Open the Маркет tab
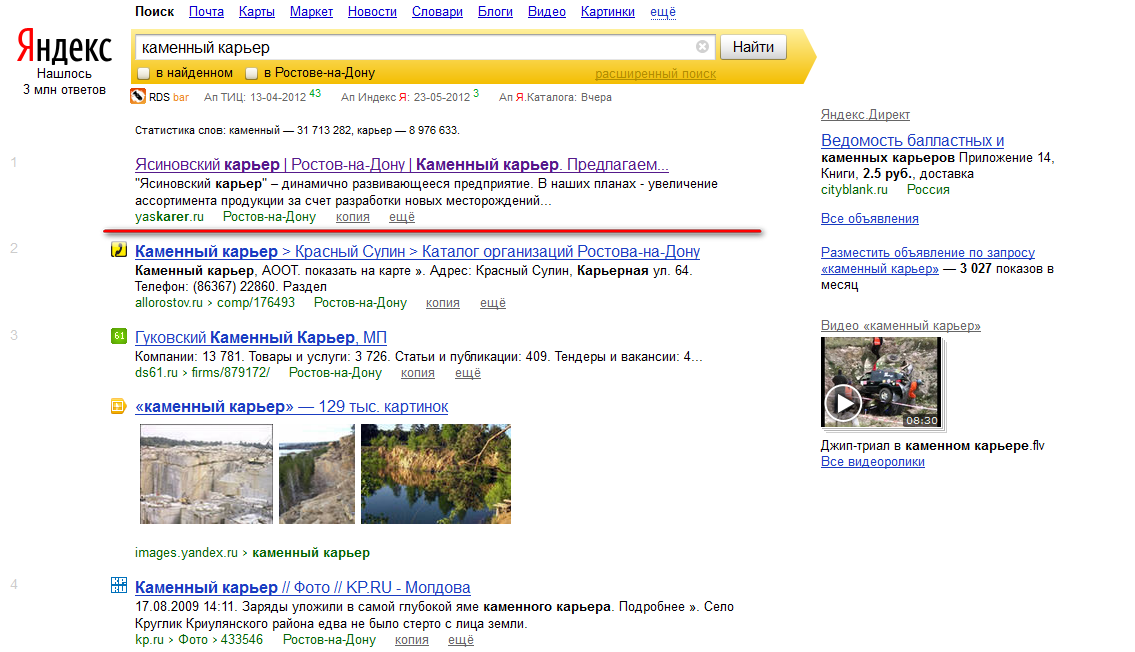 click(x=311, y=12)
